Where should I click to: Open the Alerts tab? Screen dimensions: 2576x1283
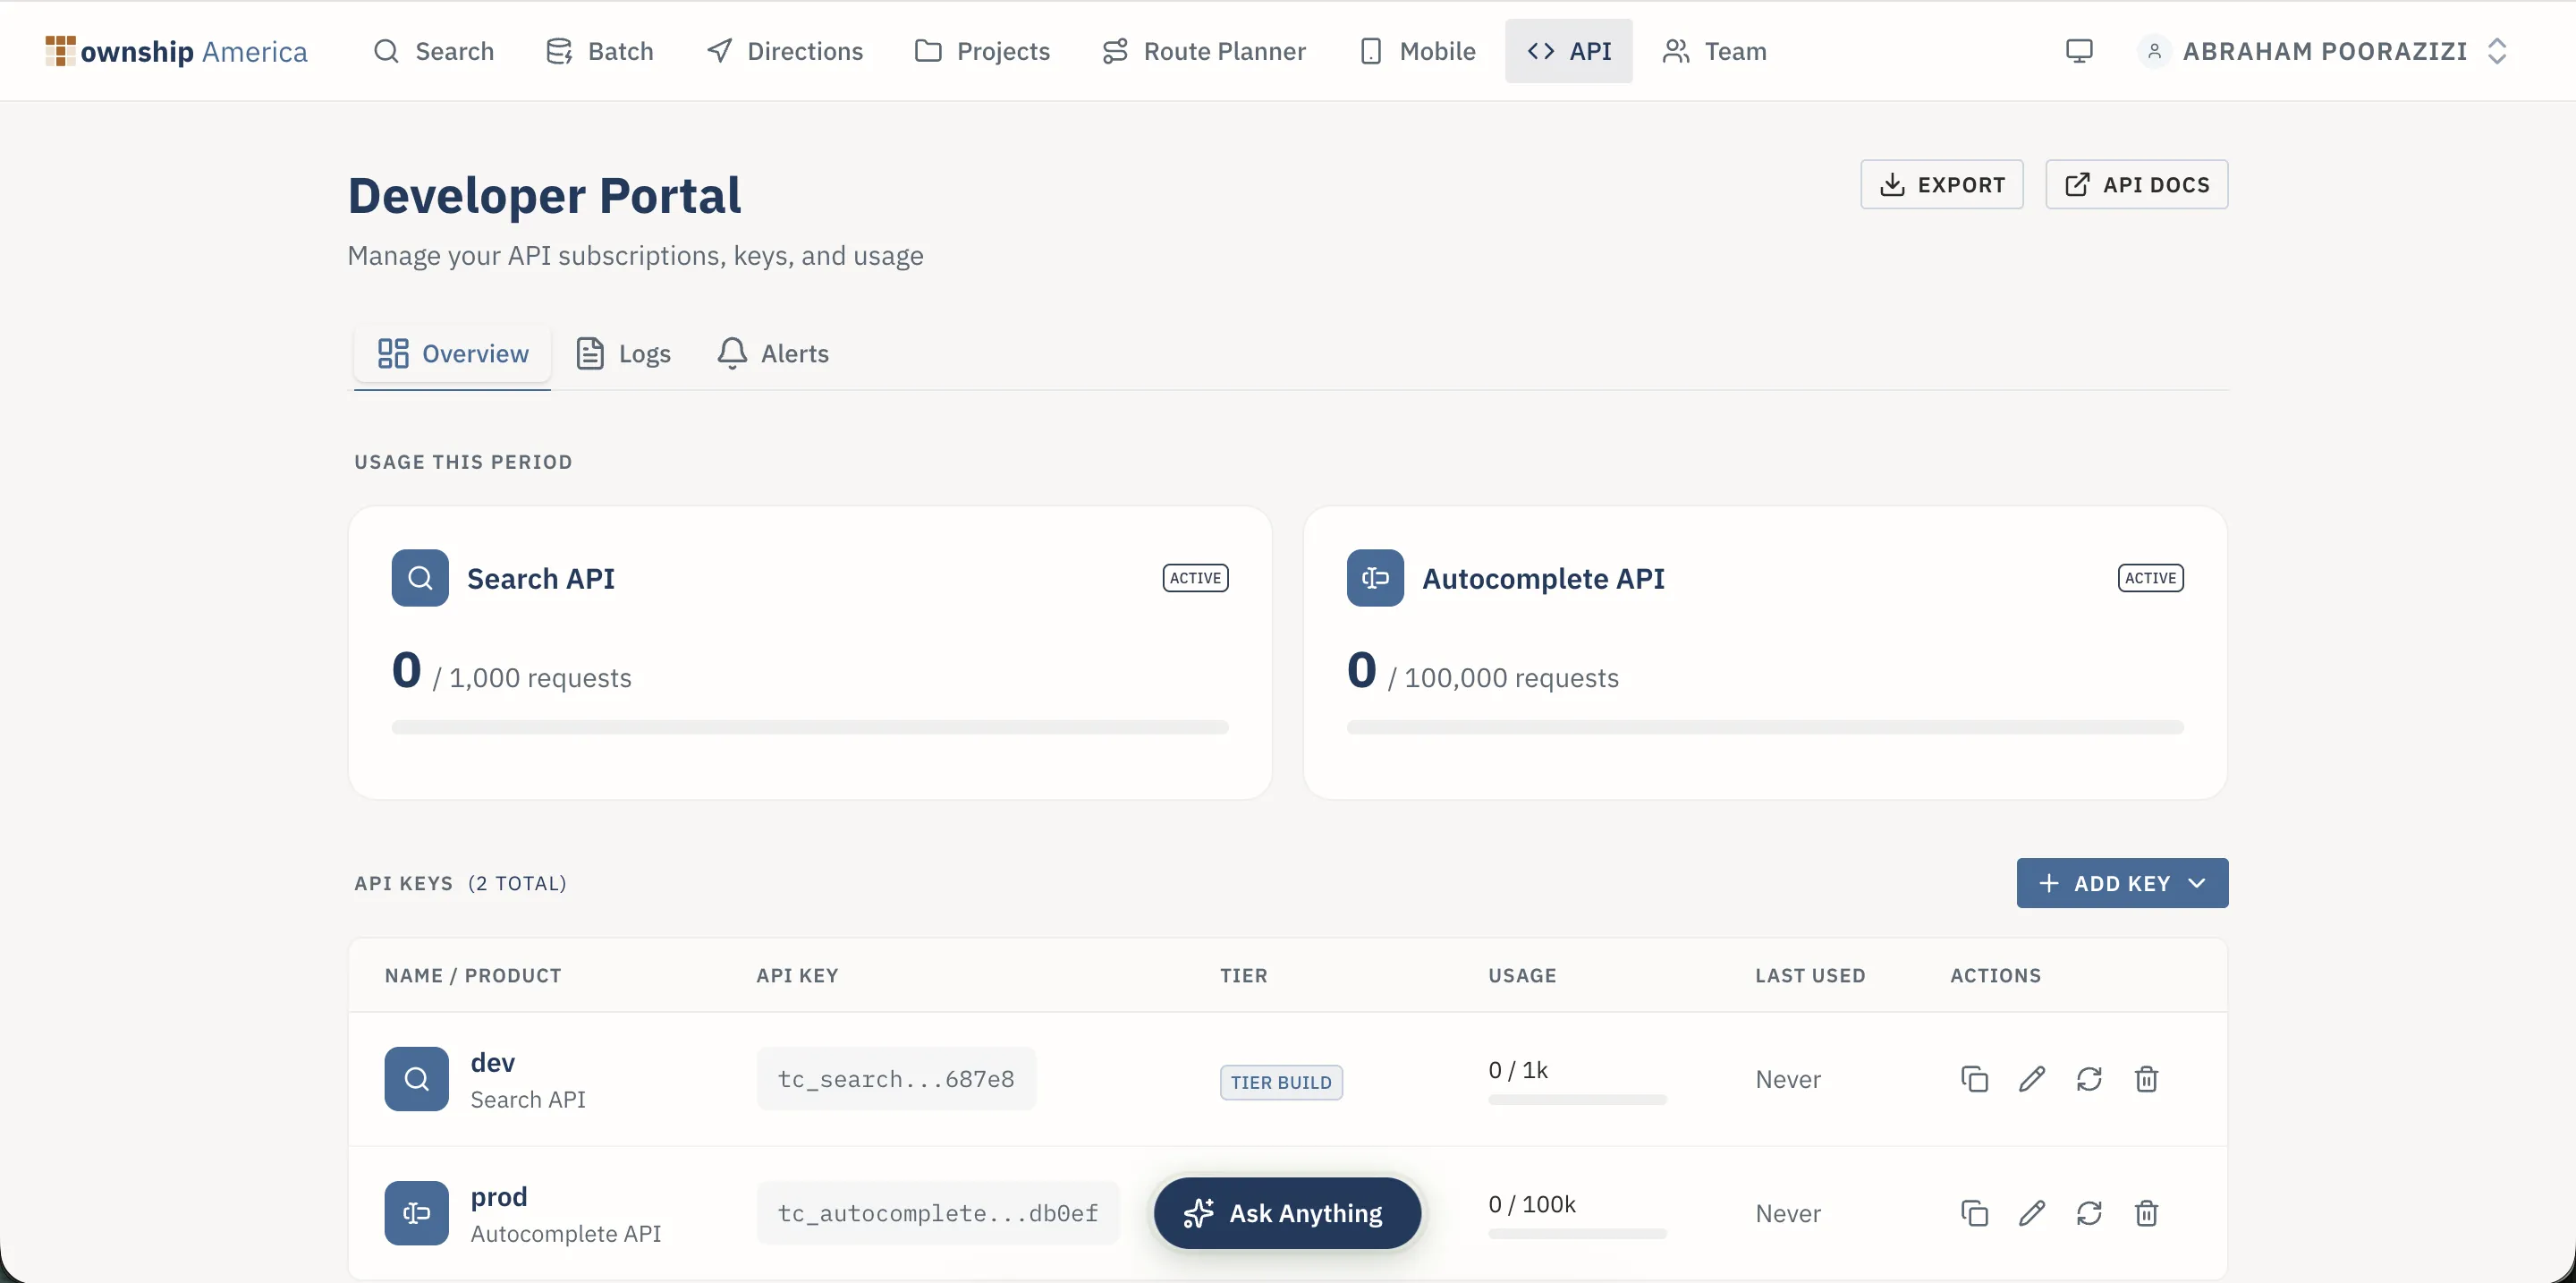pyautogui.click(x=773, y=353)
